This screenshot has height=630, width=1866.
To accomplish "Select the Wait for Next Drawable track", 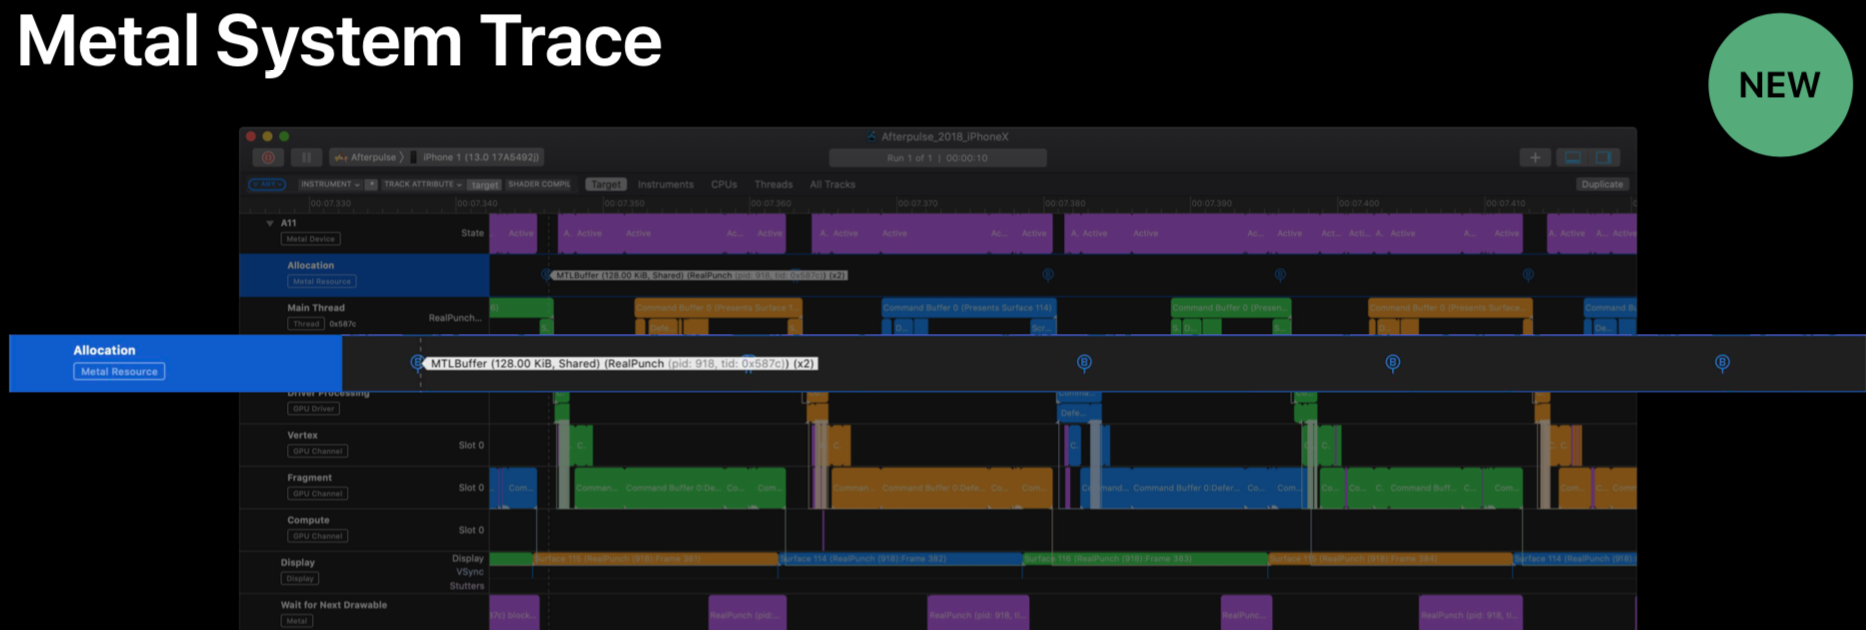I will pos(334,605).
